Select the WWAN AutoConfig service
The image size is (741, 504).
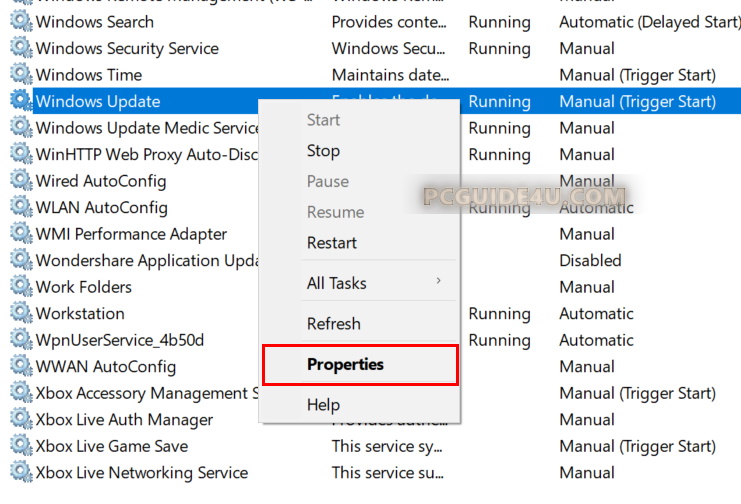tap(105, 367)
